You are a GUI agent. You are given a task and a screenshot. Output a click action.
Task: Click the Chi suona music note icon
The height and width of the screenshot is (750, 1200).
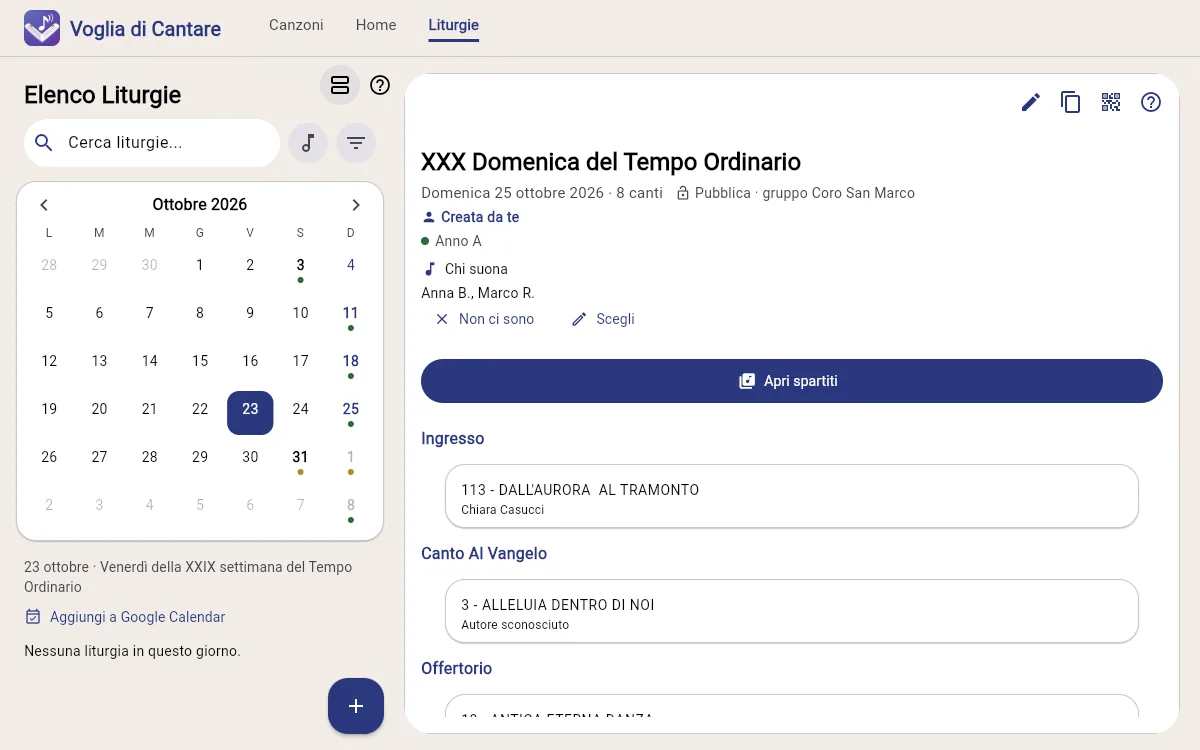429,269
